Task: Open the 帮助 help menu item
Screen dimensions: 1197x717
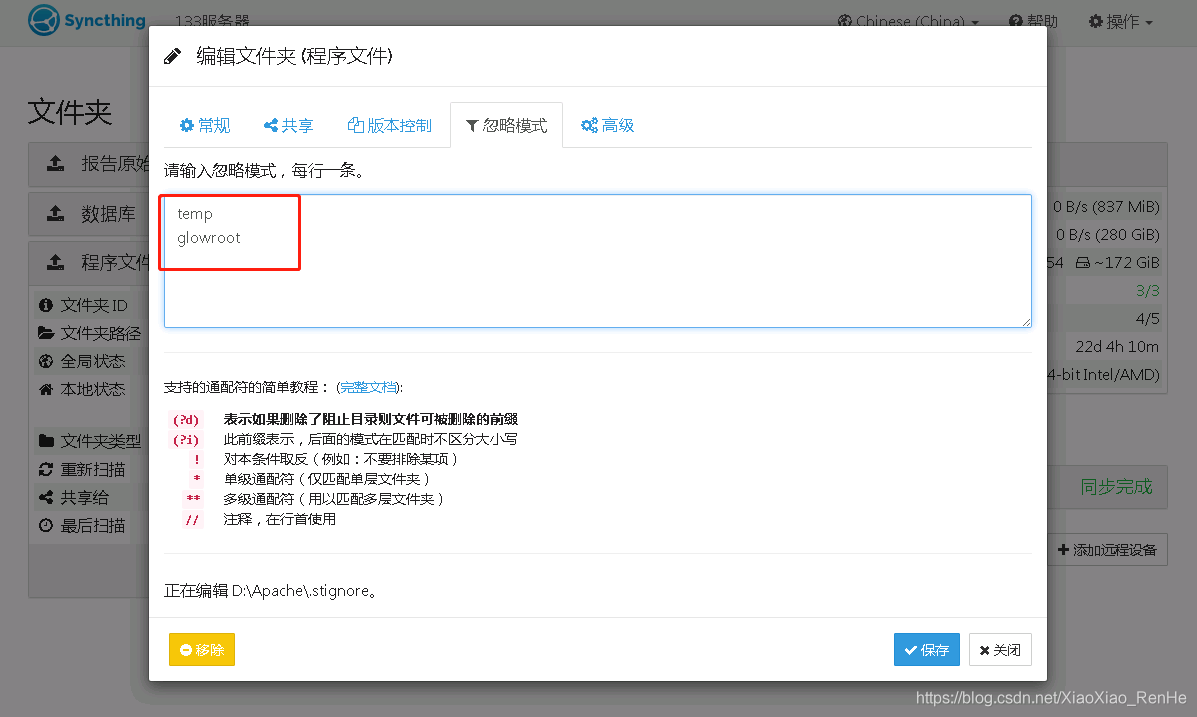Action: [1033, 21]
